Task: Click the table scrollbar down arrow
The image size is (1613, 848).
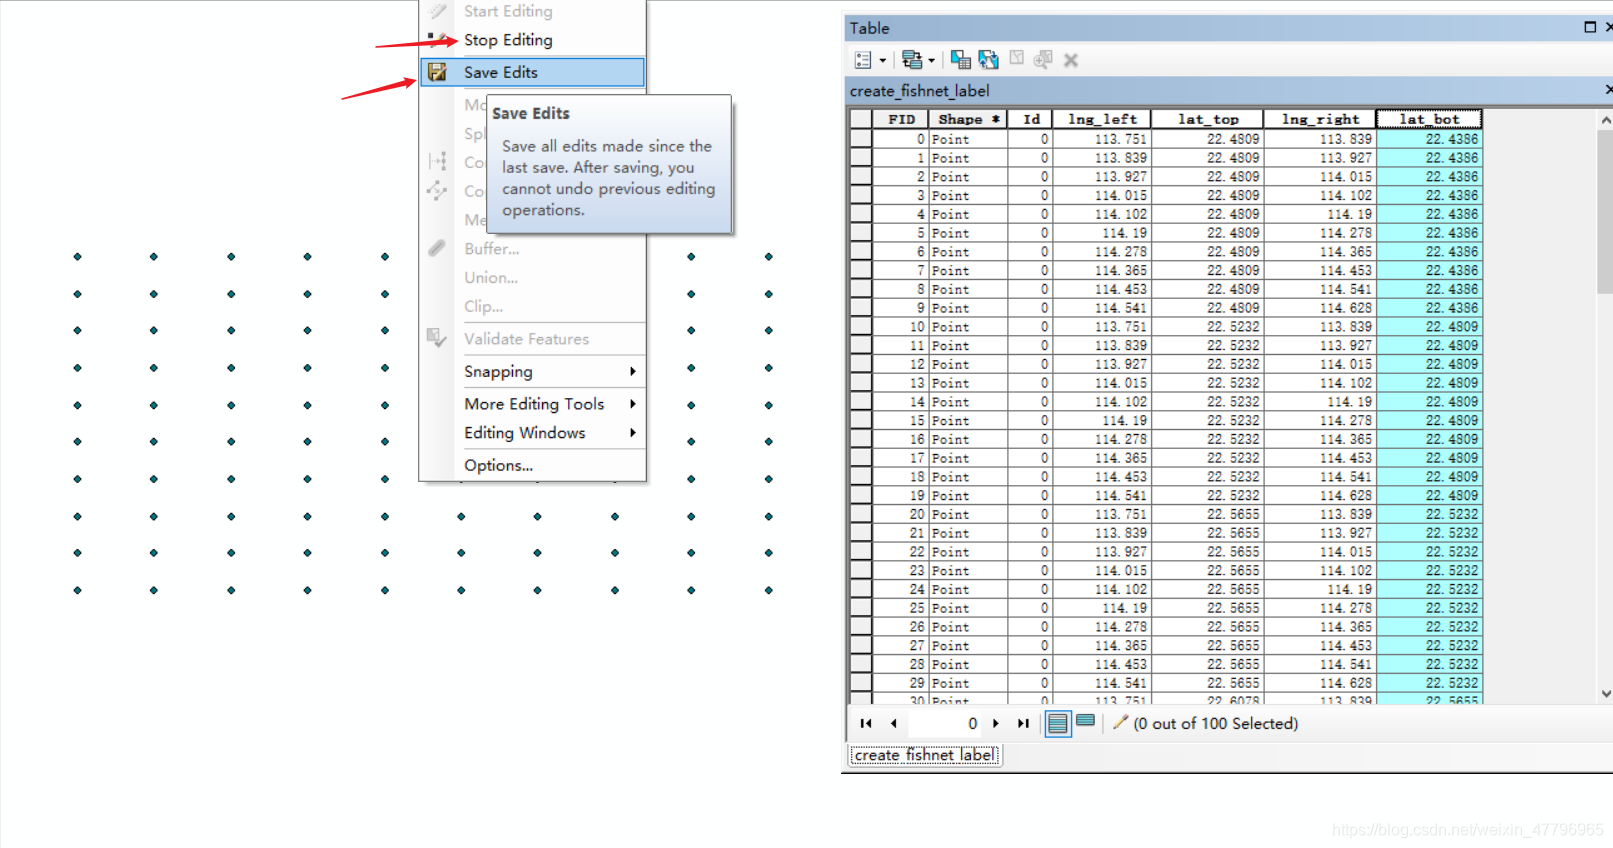Action: coord(1605,693)
